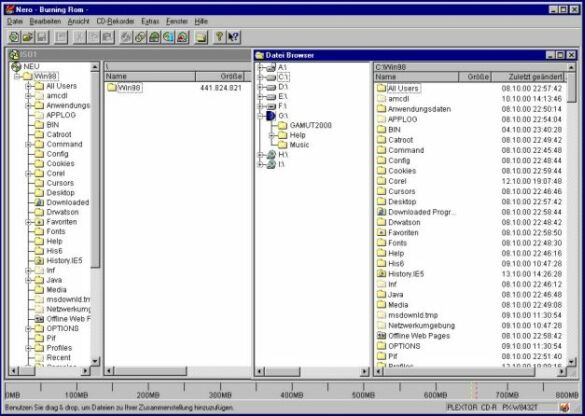Collapse the G:\ drive in Datei Browser
Viewport: 585px width, 416px height.
[260, 116]
